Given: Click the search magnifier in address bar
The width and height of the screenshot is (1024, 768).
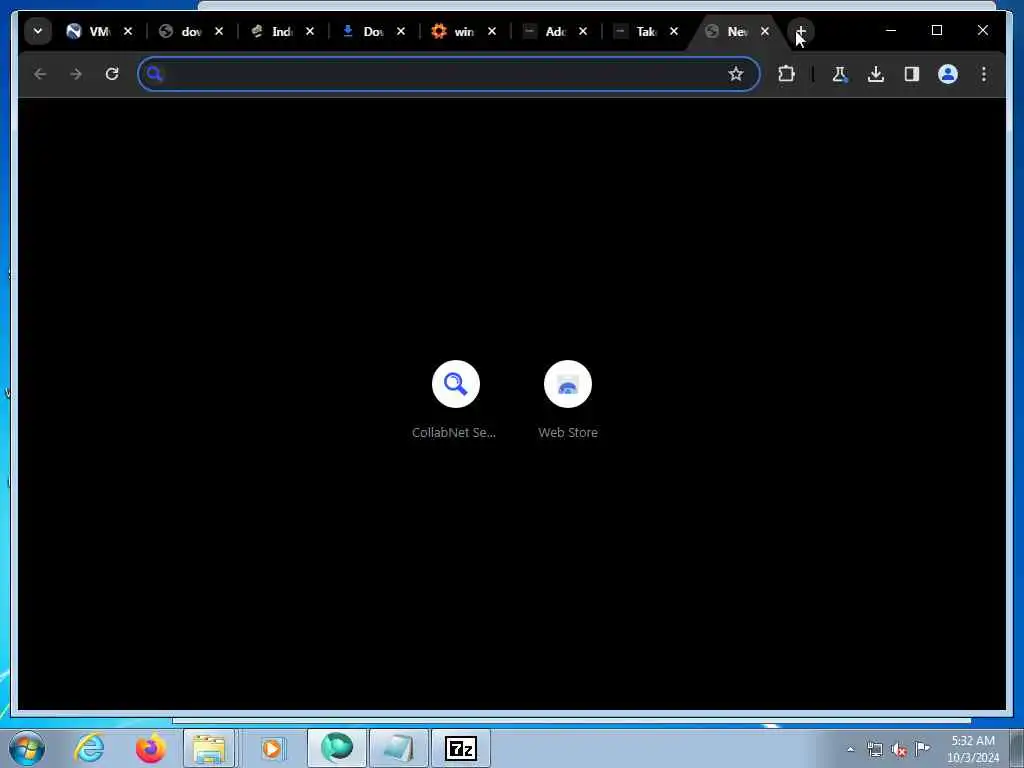Looking at the screenshot, I should pos(154,74).
